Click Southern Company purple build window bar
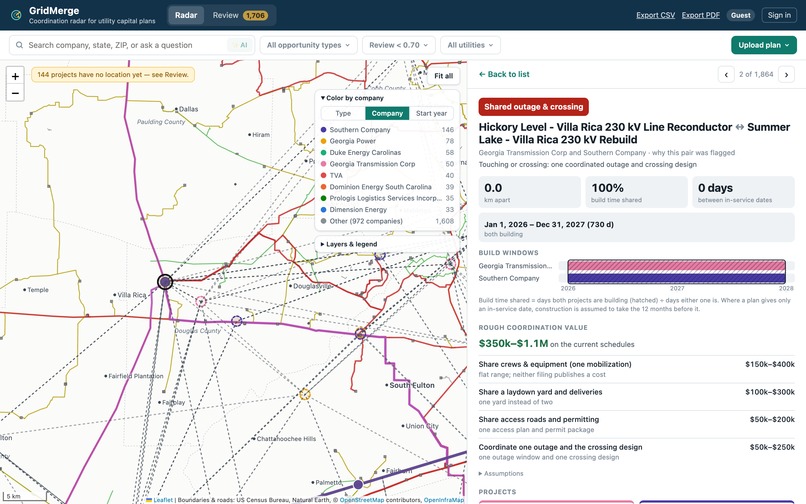 pyautogui.click(x=676, y=278)
